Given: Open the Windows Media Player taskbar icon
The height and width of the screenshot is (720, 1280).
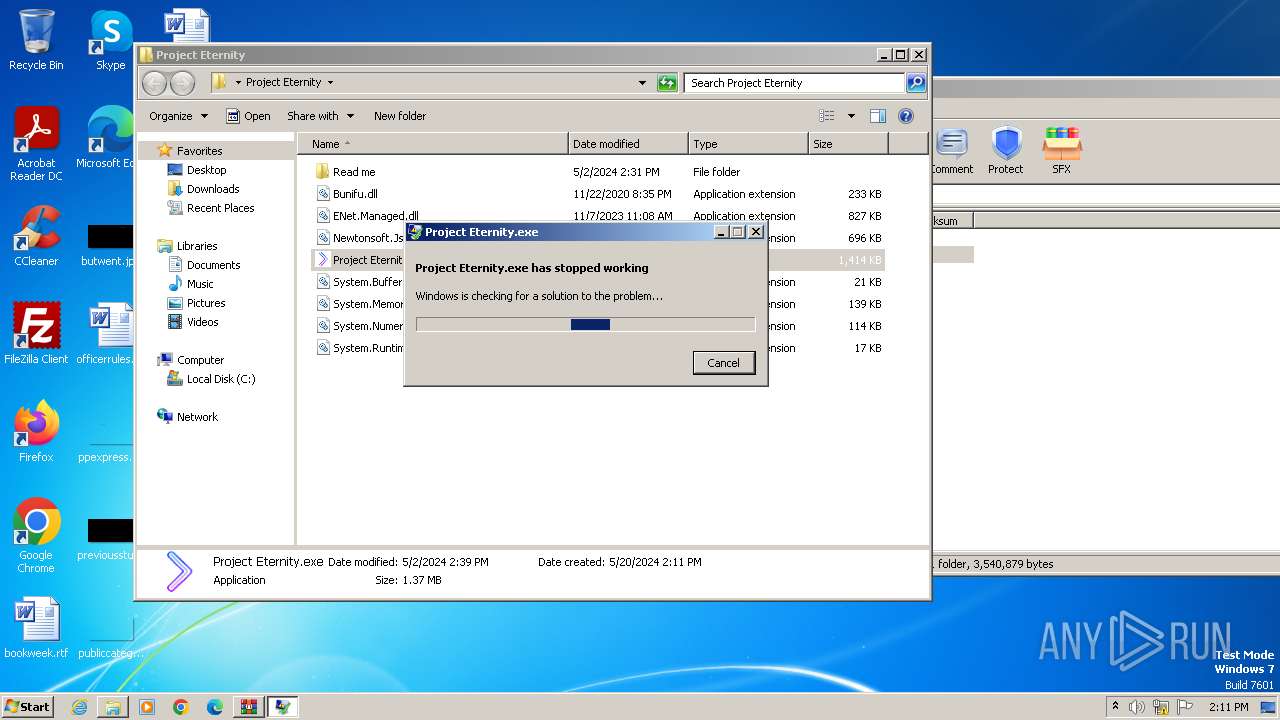Looking at the screenshot, I should coord(147,707).
